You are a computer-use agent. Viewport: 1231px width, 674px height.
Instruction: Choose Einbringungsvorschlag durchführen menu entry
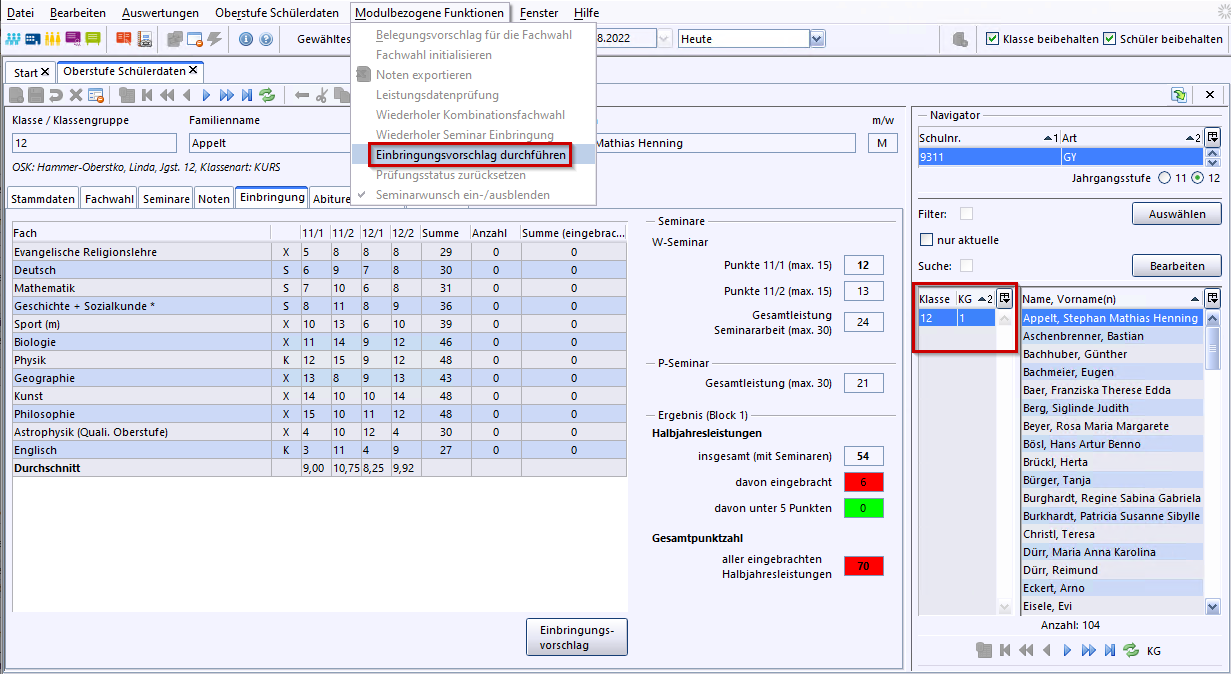pyautogui.click(x=471, y=155)
